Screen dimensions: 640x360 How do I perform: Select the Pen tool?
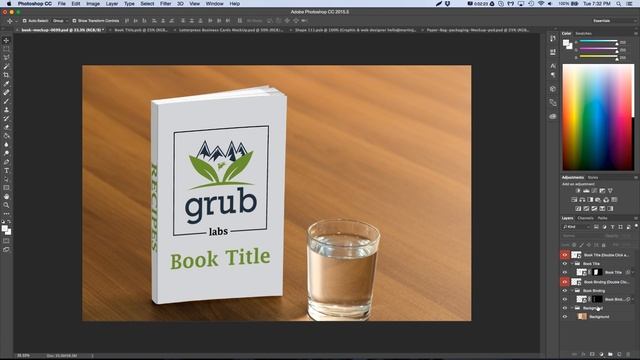pos(6,162)
